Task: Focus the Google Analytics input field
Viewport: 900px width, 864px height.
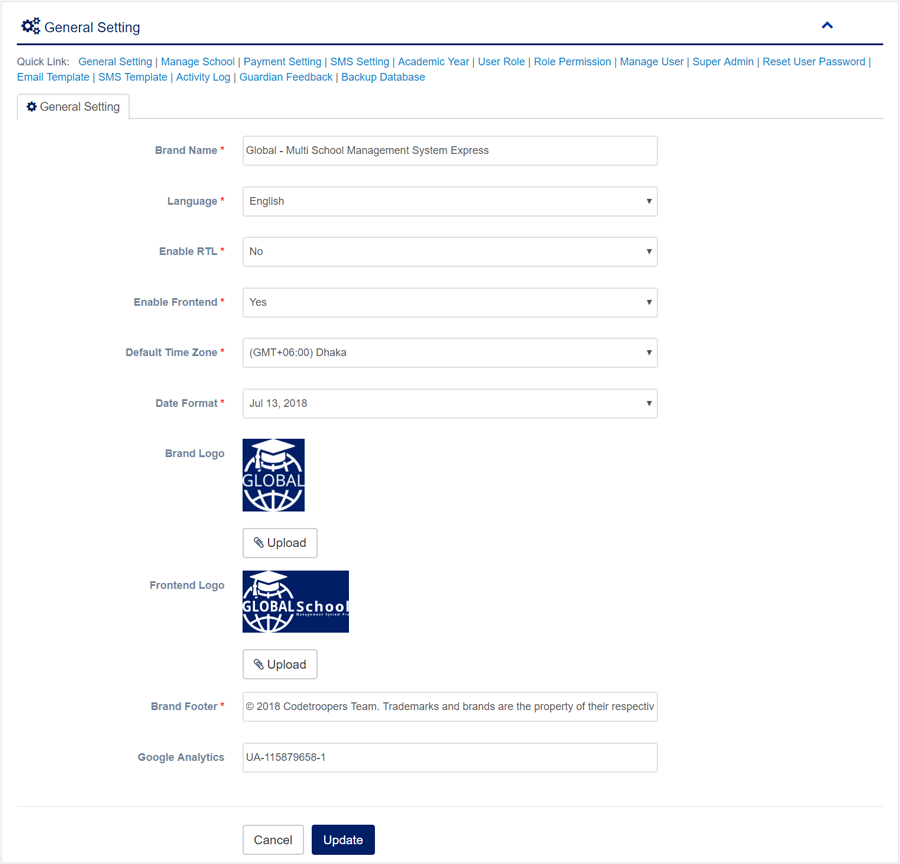Action: tap(450, 758)
